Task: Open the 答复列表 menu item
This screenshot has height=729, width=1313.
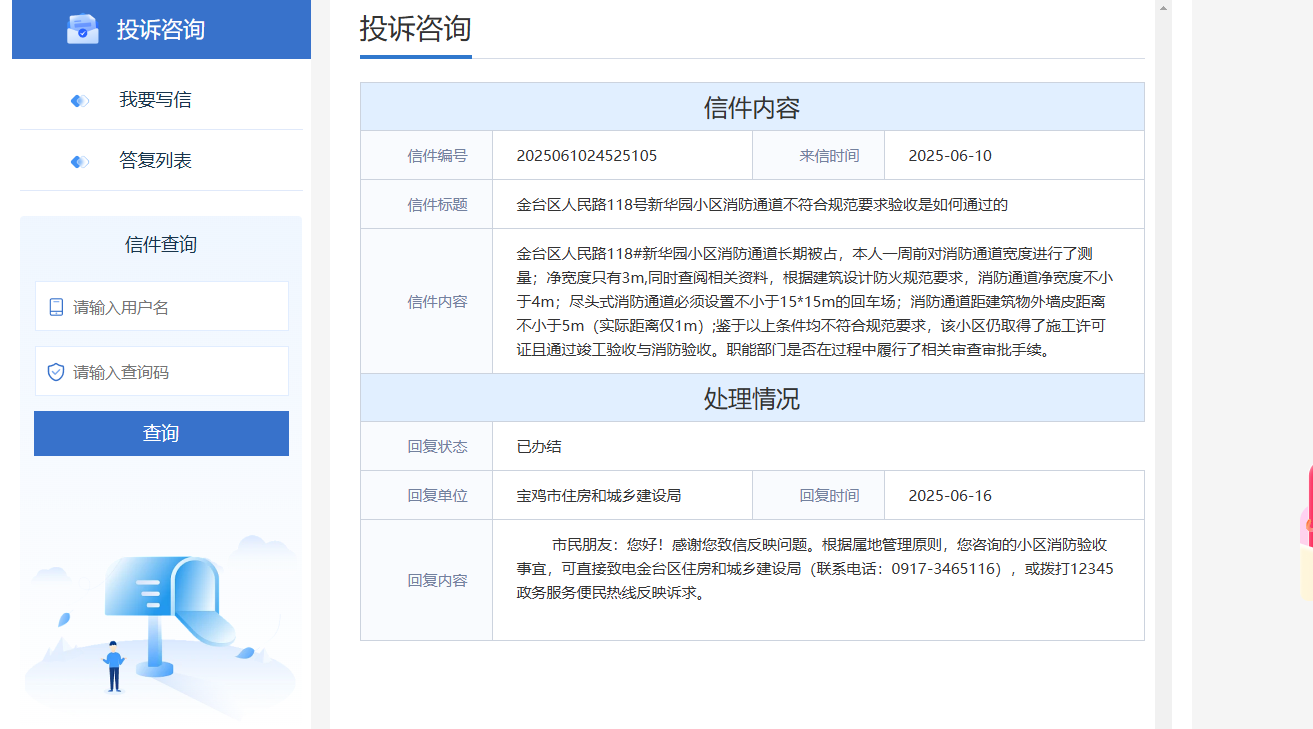Action: click(x=155, y=161)
